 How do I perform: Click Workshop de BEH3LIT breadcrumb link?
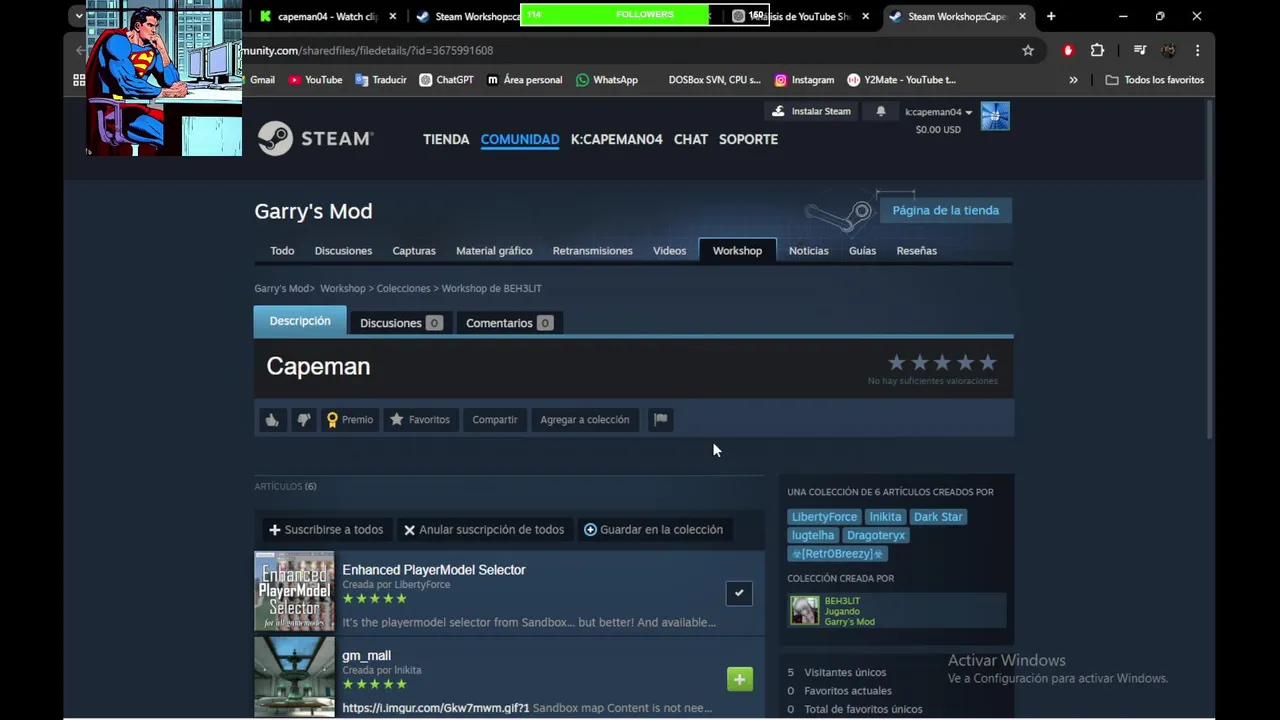491,288
